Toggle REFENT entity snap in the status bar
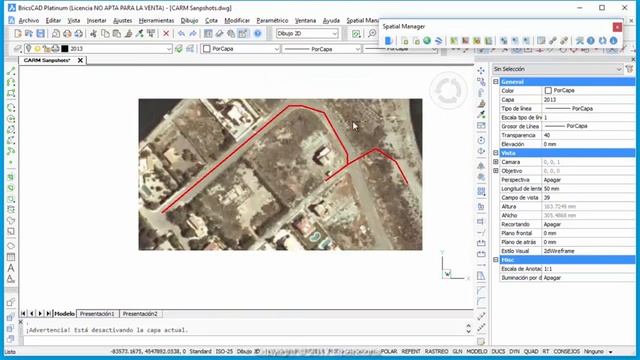Image resolution: width=640 pixels, height=360 pixels. [x=411, y=351]
